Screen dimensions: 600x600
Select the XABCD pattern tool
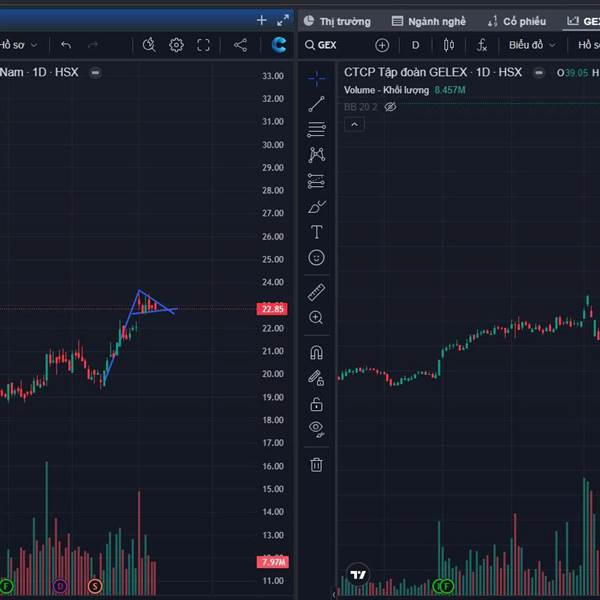pos(316,155)
